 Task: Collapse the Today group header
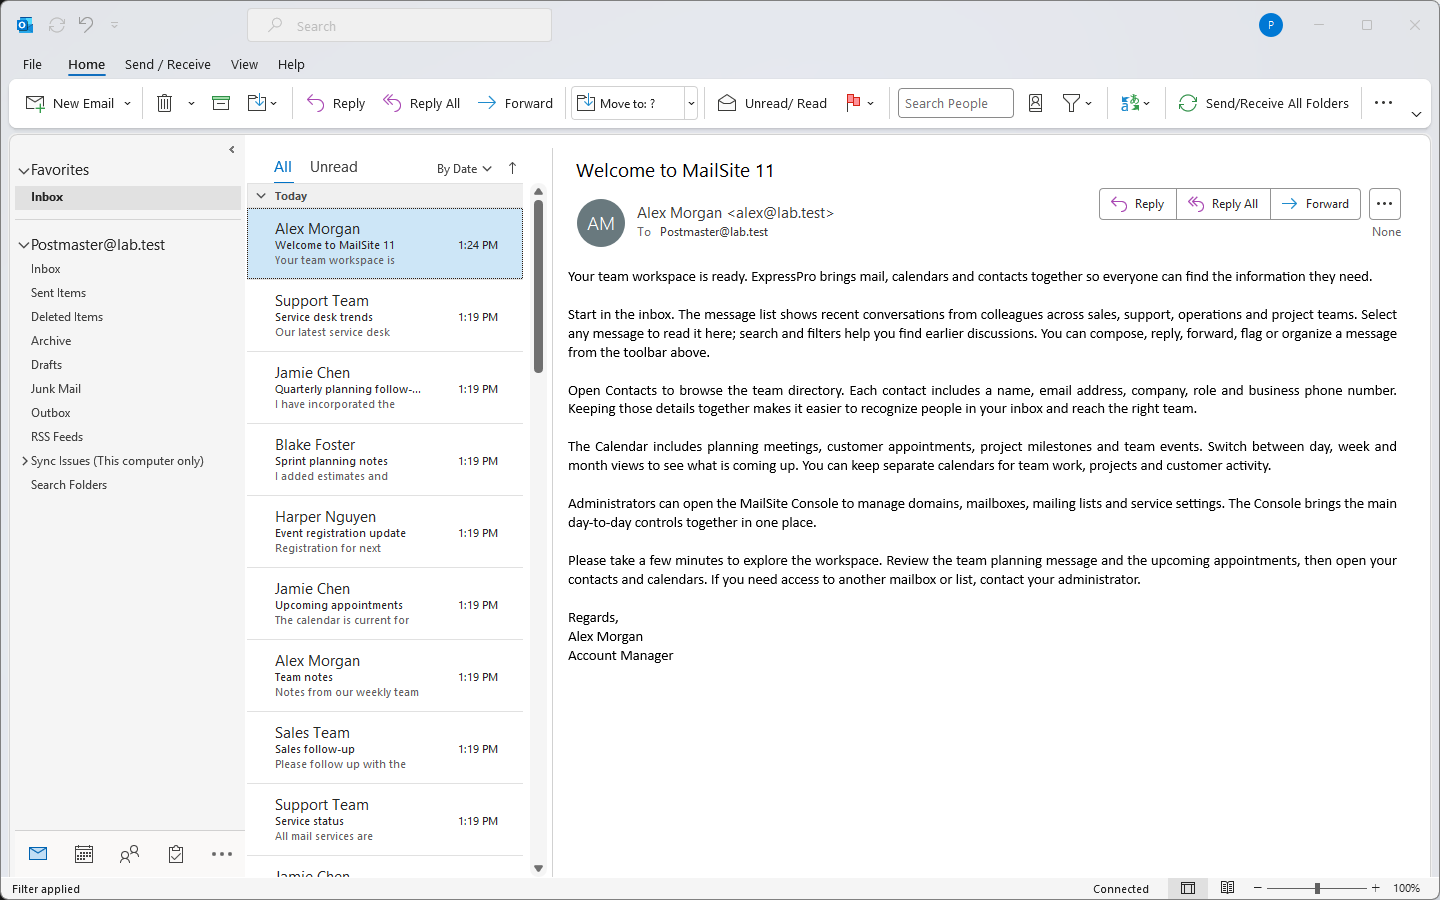click(x=261, y=196)
